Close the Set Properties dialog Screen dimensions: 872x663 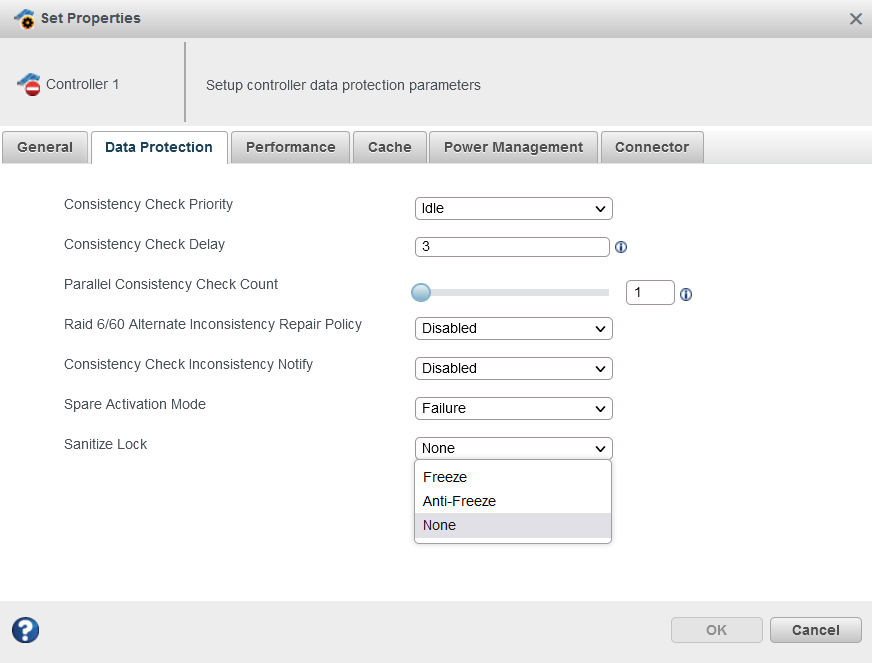855,19
